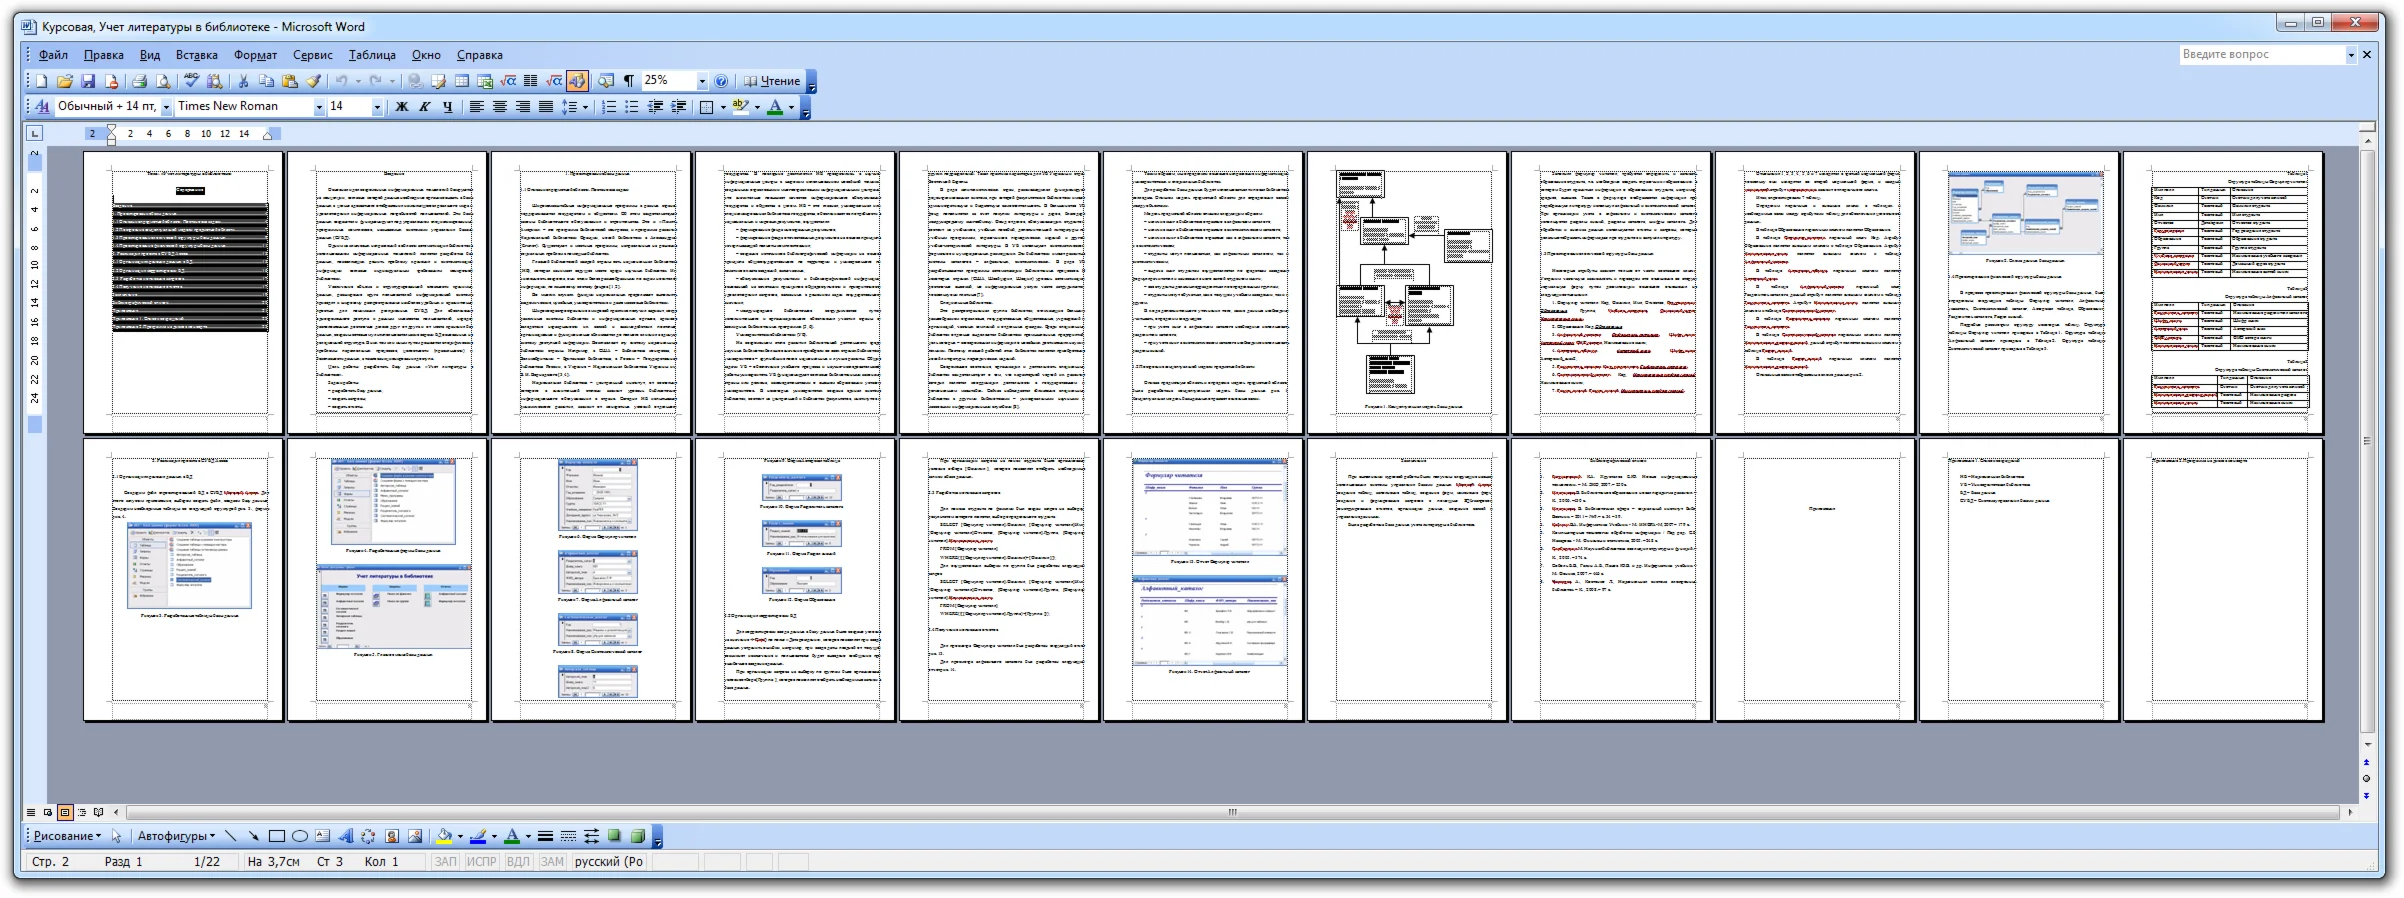Viewport: 2404px width, 898px height.
Task: Justify the paragraph text
Action: 546,106
